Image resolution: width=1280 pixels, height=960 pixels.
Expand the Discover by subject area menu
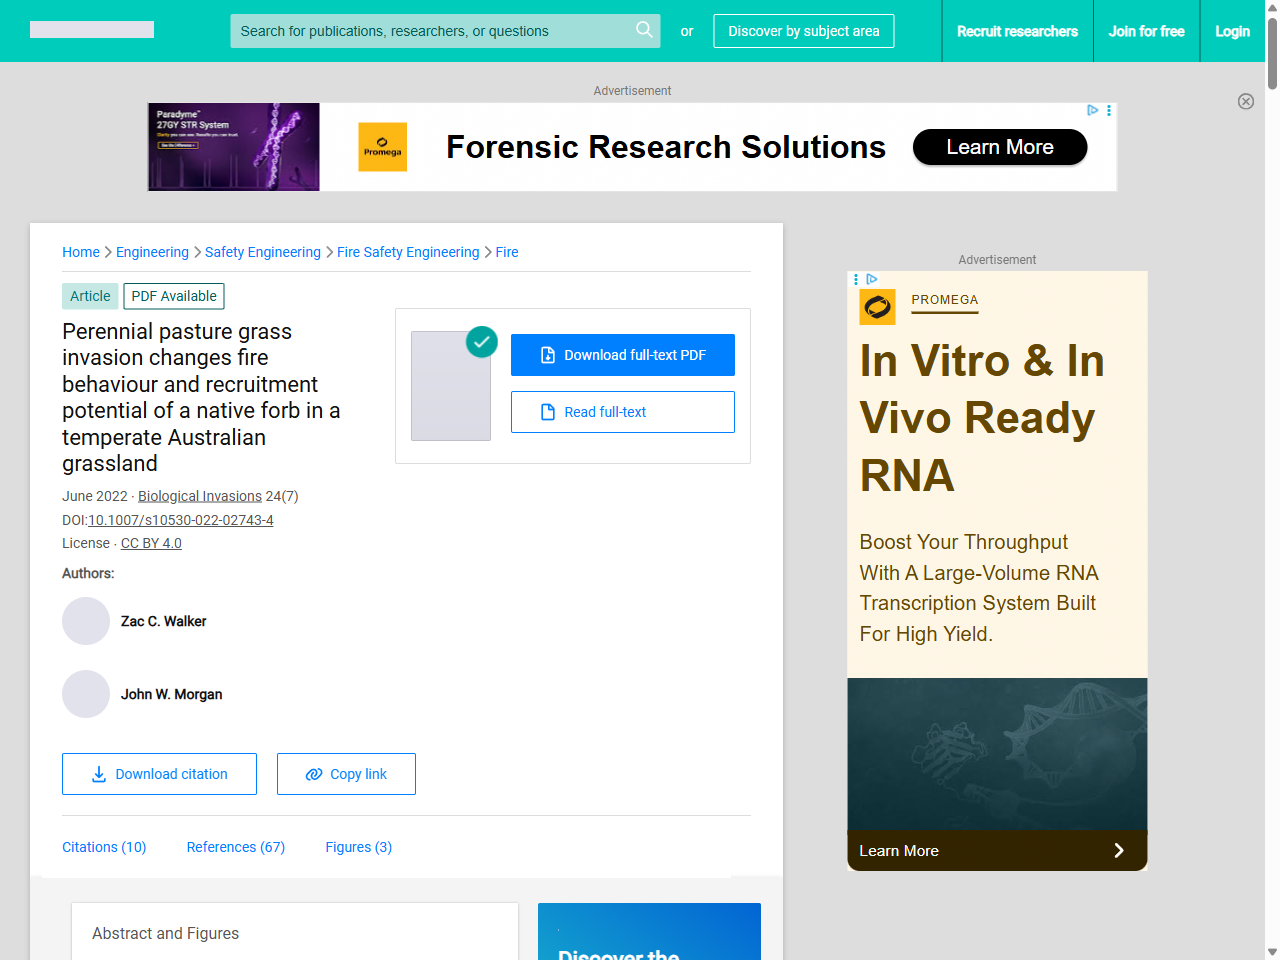point(803,31)
